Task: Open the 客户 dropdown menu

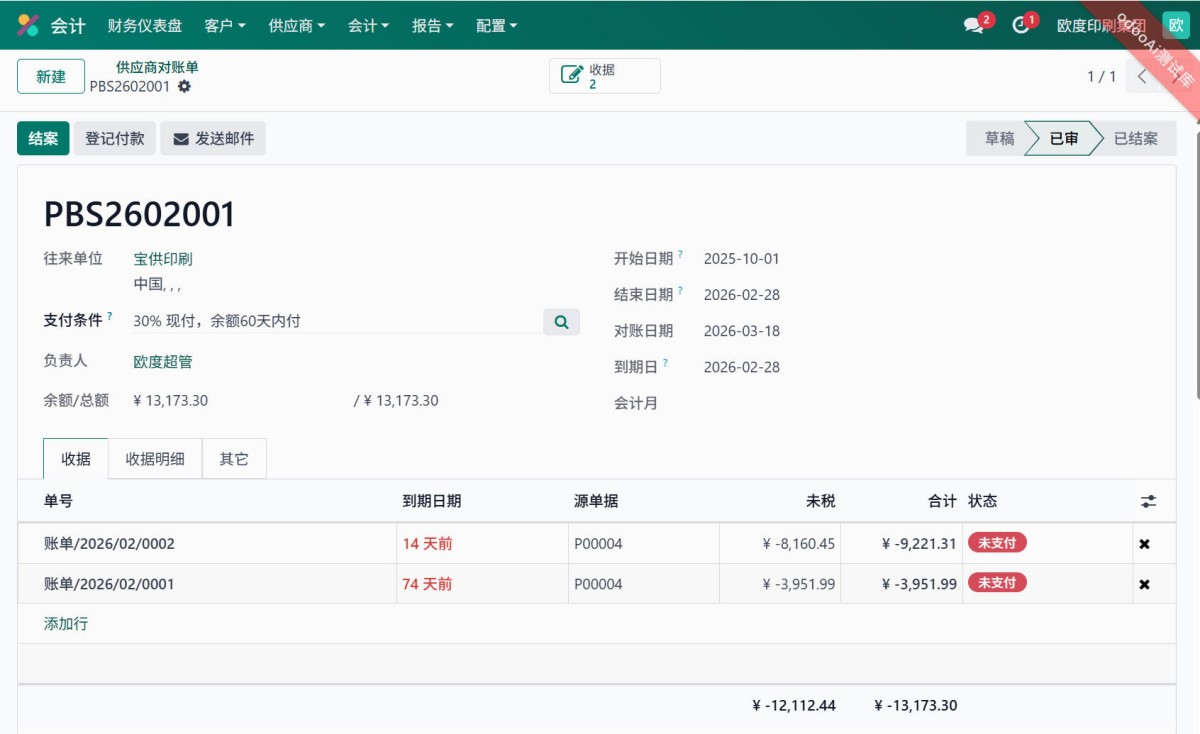Action: coord(225,26)
